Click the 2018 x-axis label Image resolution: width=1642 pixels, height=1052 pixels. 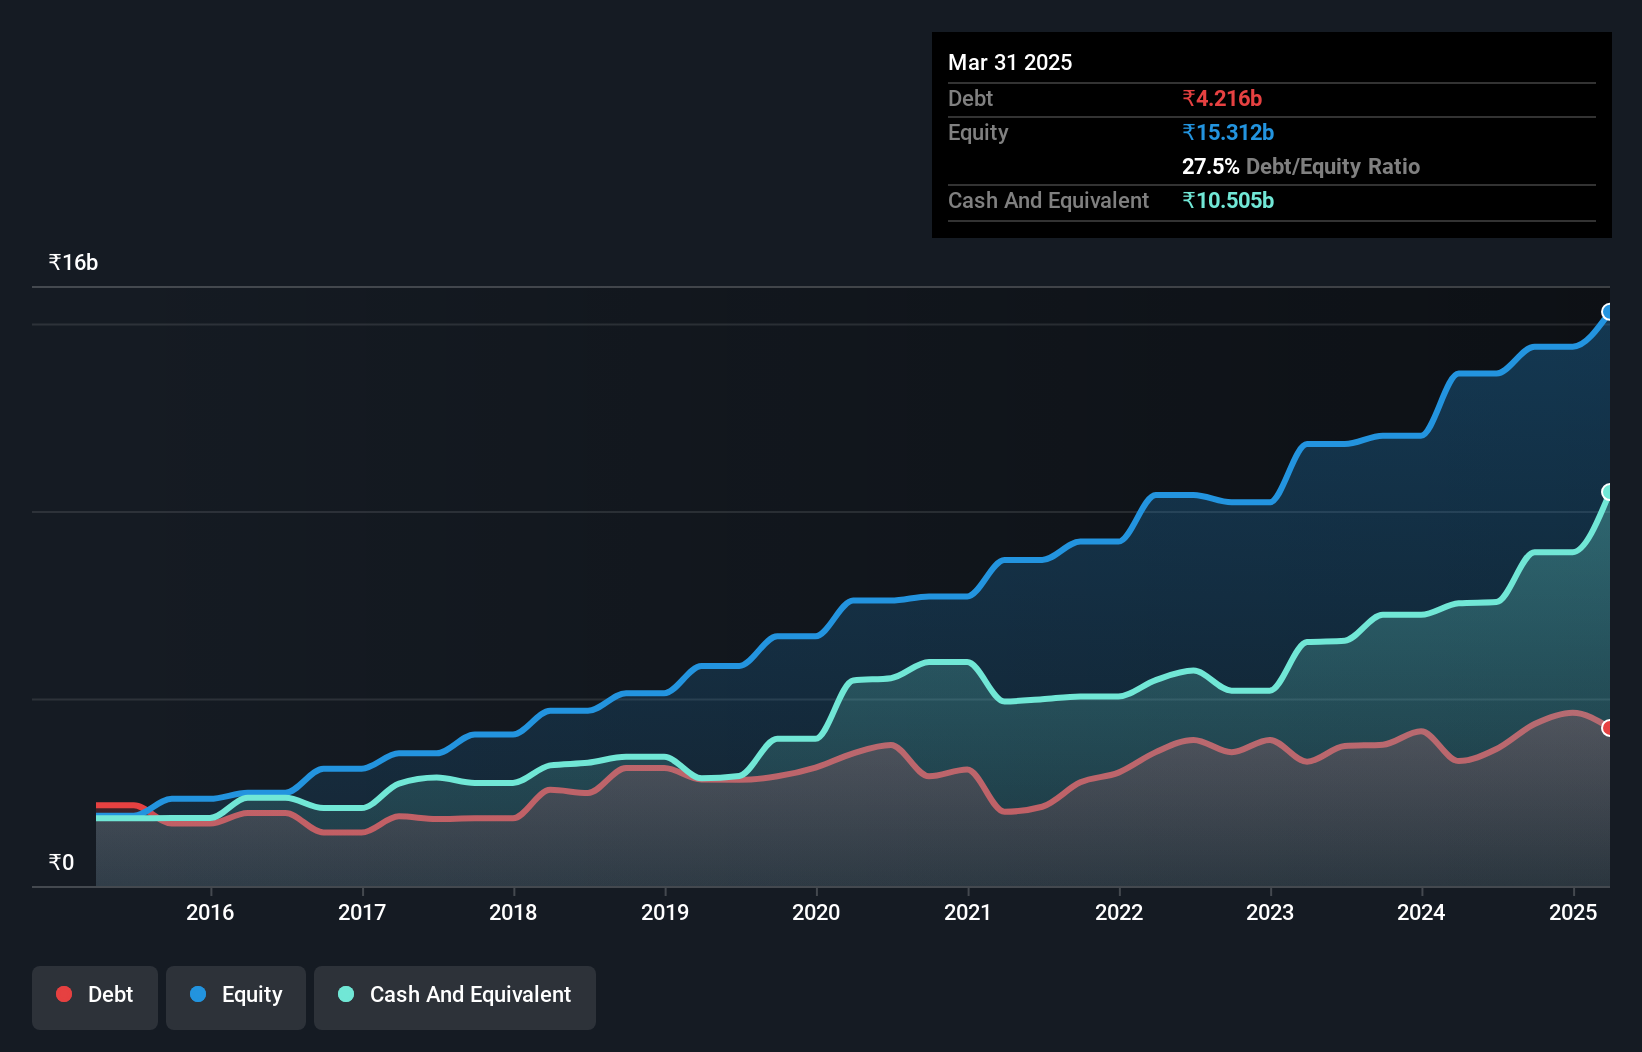(513, 912)
